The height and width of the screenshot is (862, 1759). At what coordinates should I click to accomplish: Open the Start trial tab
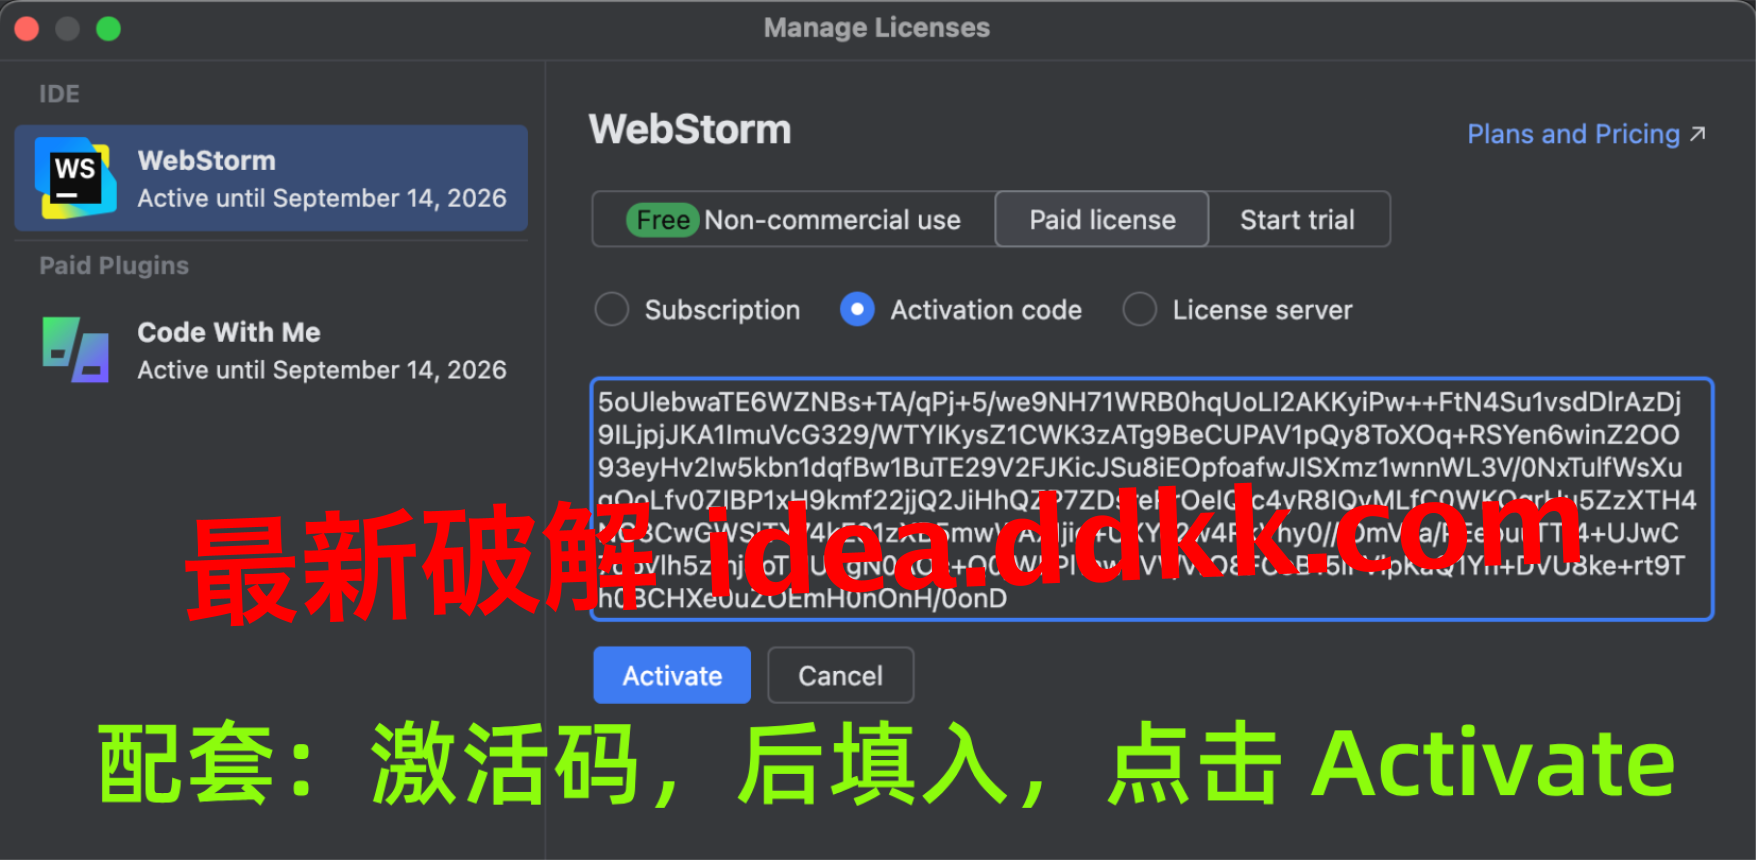coord(1298,220)
